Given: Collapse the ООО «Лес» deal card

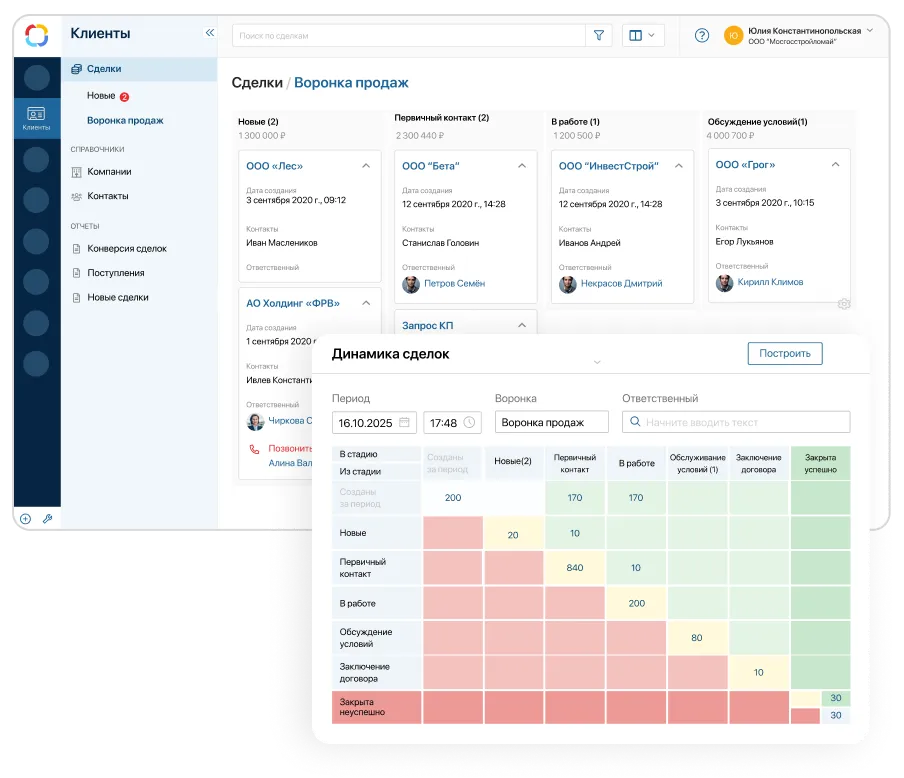Looking at the screenshot, I should coord(365,166).
